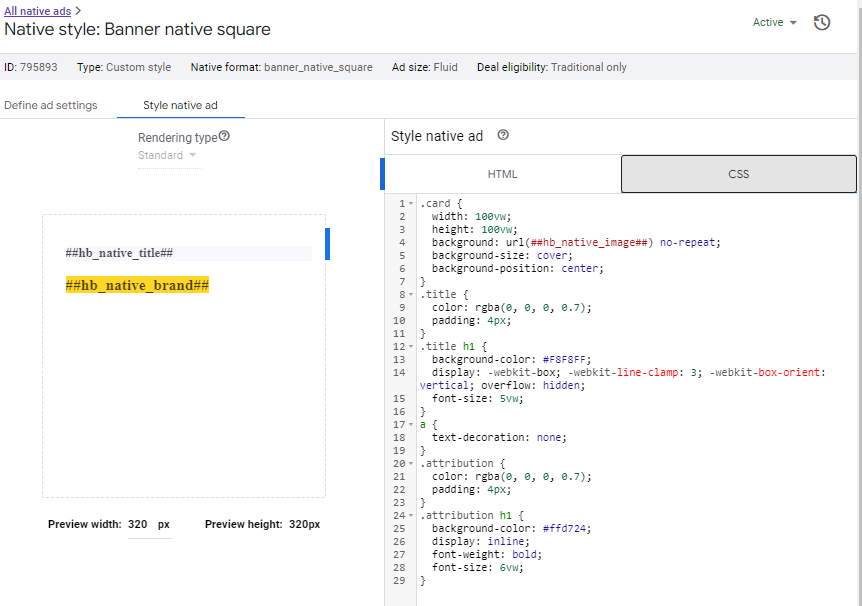This screenshot has width=862, height=606.
Task: Click the yellow ##hb_native_brand## preview label
Action: coord(137,286)
